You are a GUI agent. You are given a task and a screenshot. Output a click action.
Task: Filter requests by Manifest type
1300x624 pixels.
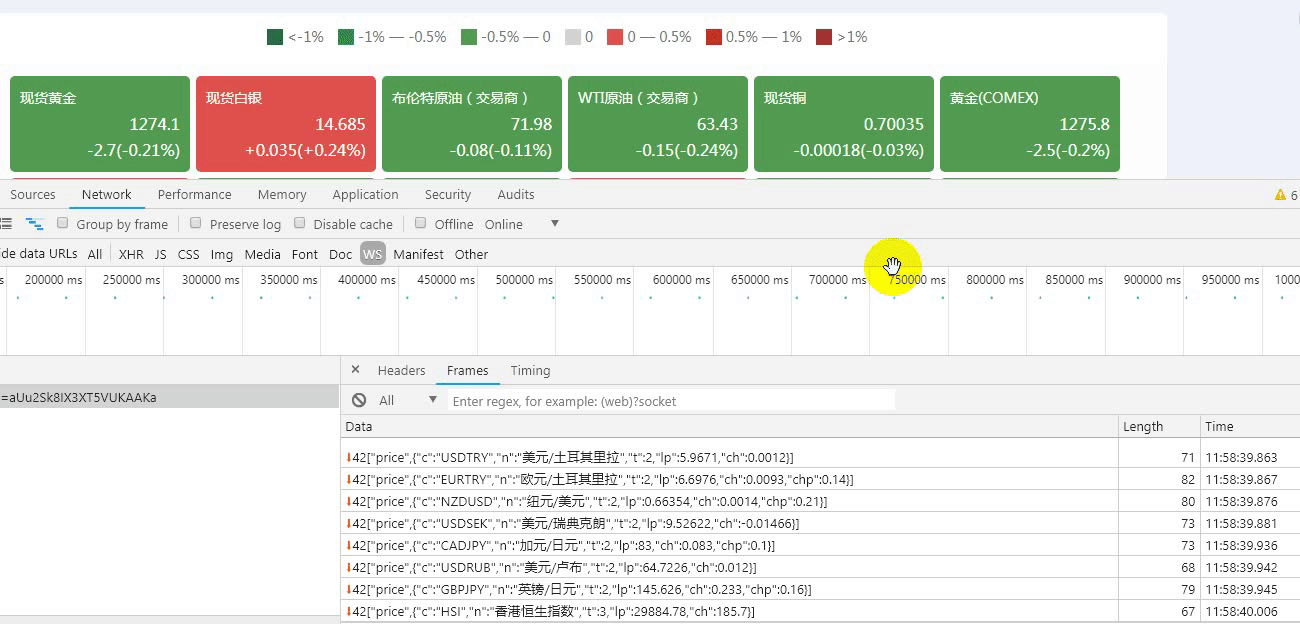(x=419, y=254)
